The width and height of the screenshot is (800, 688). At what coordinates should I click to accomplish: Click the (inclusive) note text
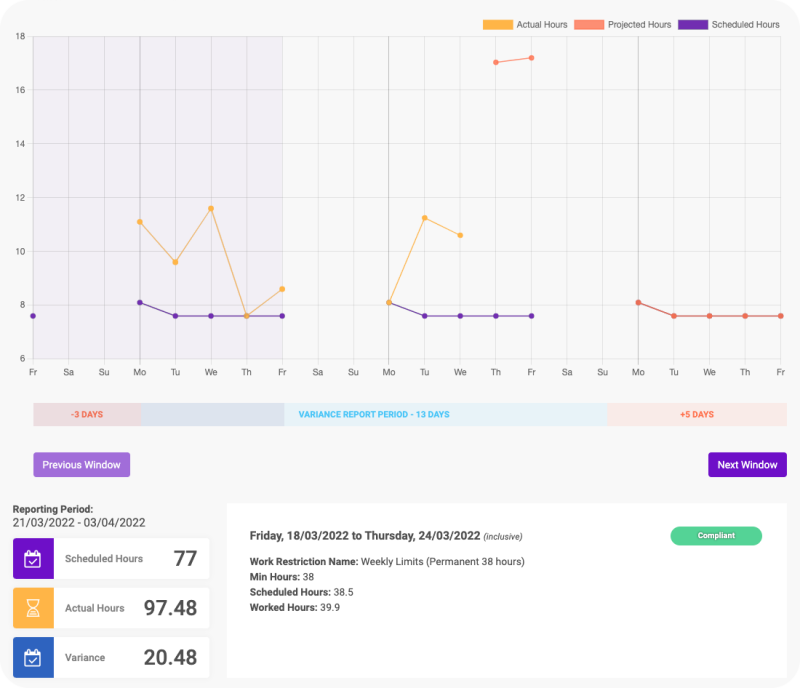503,536
